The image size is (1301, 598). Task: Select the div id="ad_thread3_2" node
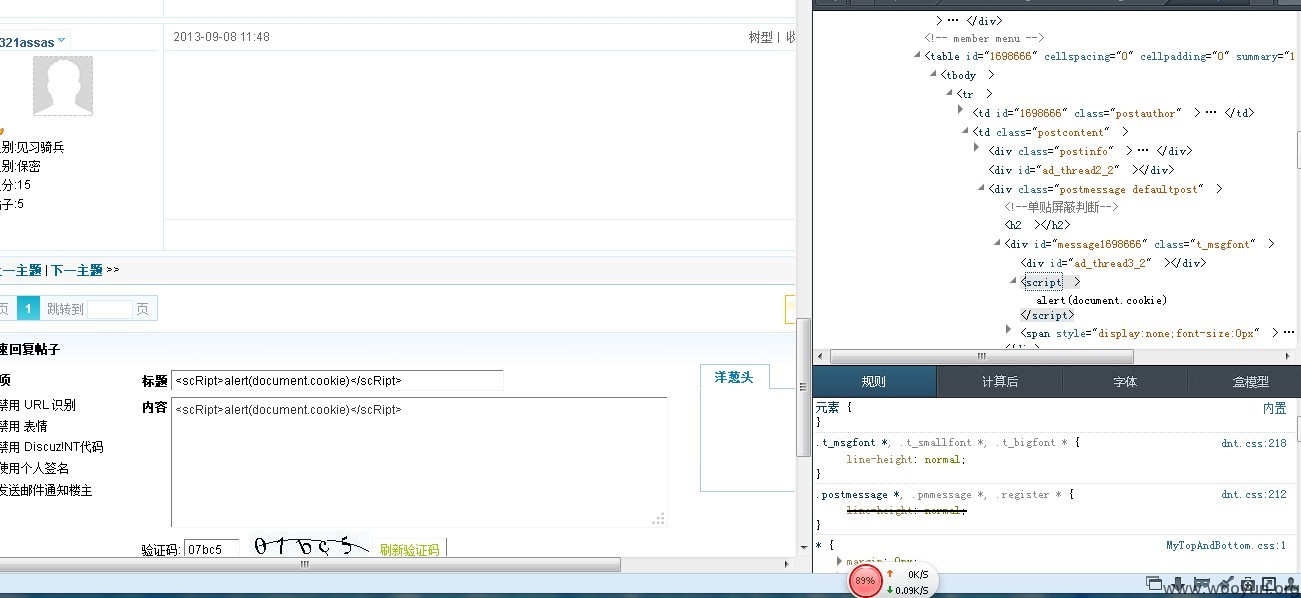[x=1112, y=263]
